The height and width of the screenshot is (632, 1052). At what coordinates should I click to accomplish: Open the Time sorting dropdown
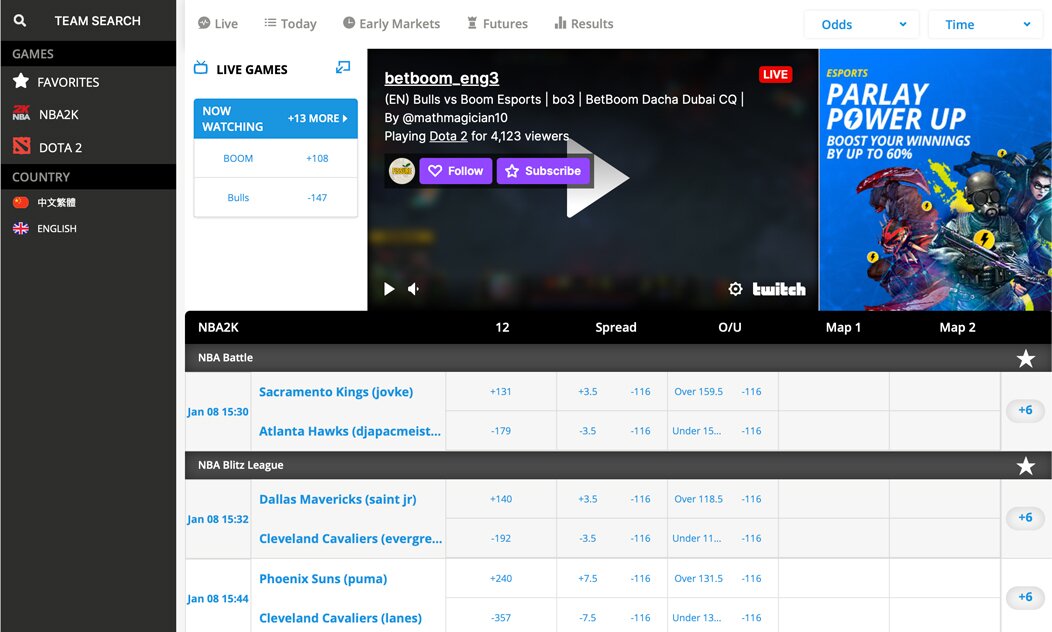pyautogui.click(x=986, y=25)
